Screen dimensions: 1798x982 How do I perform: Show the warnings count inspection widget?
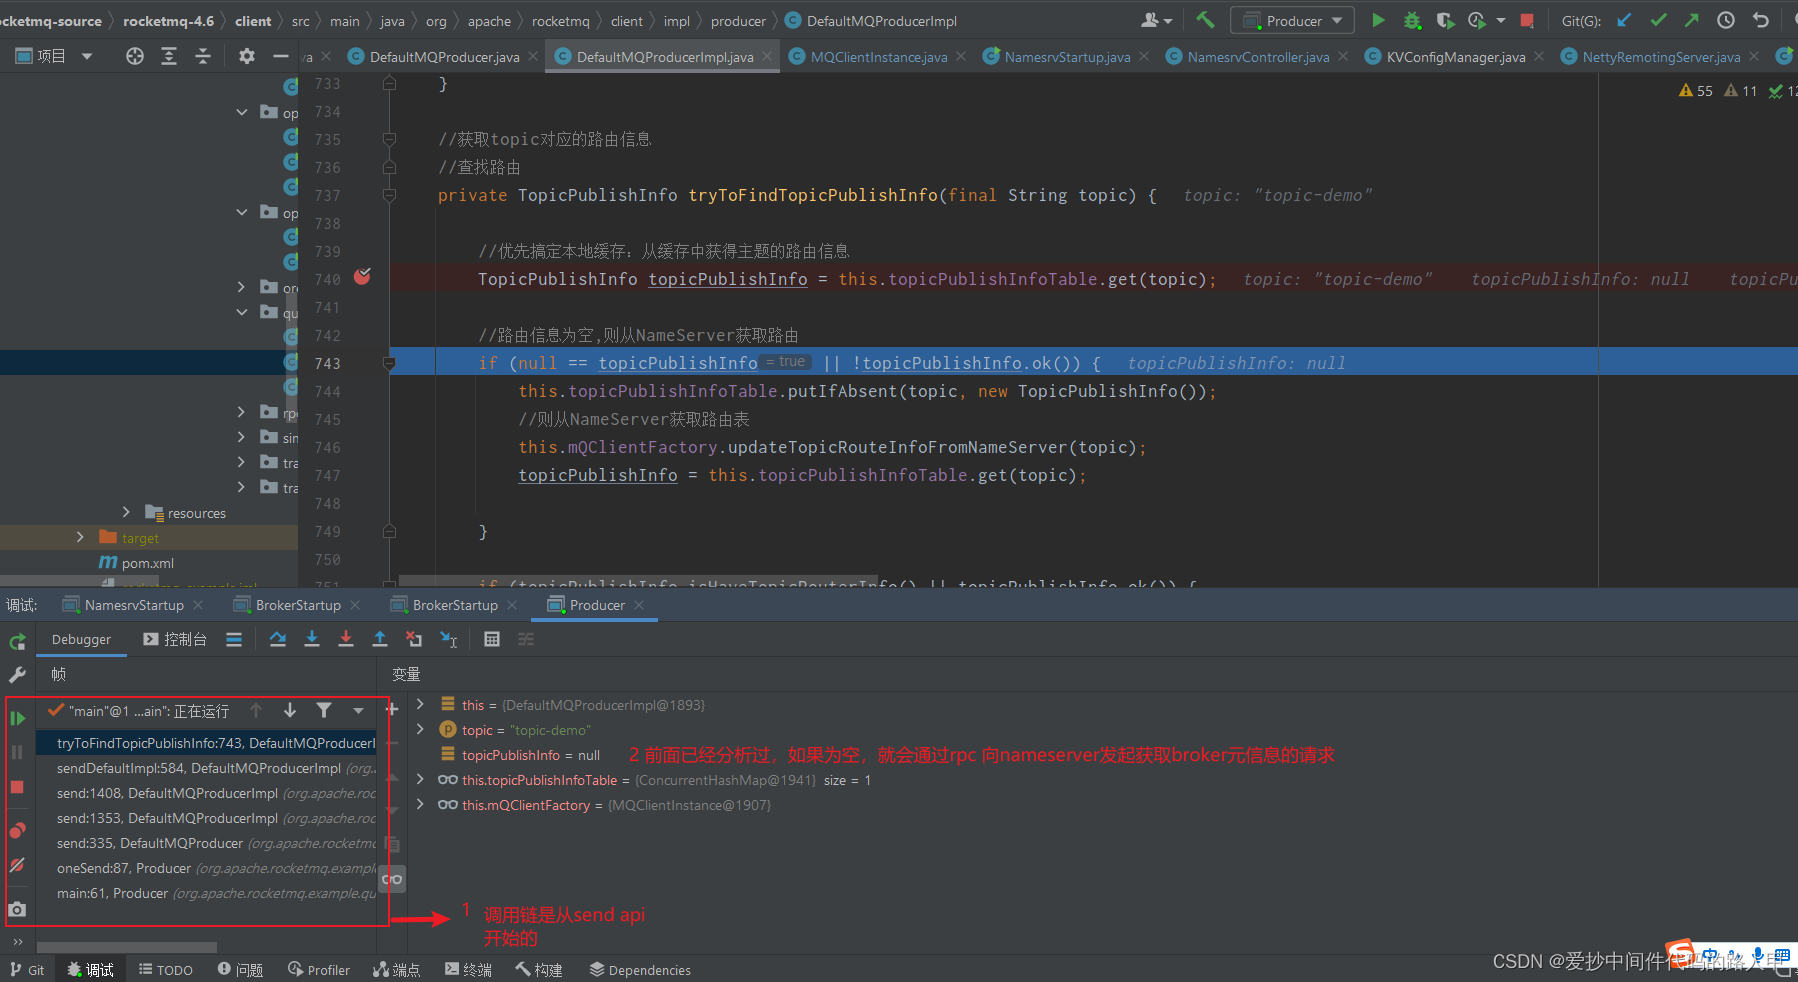coord(1696,91)
